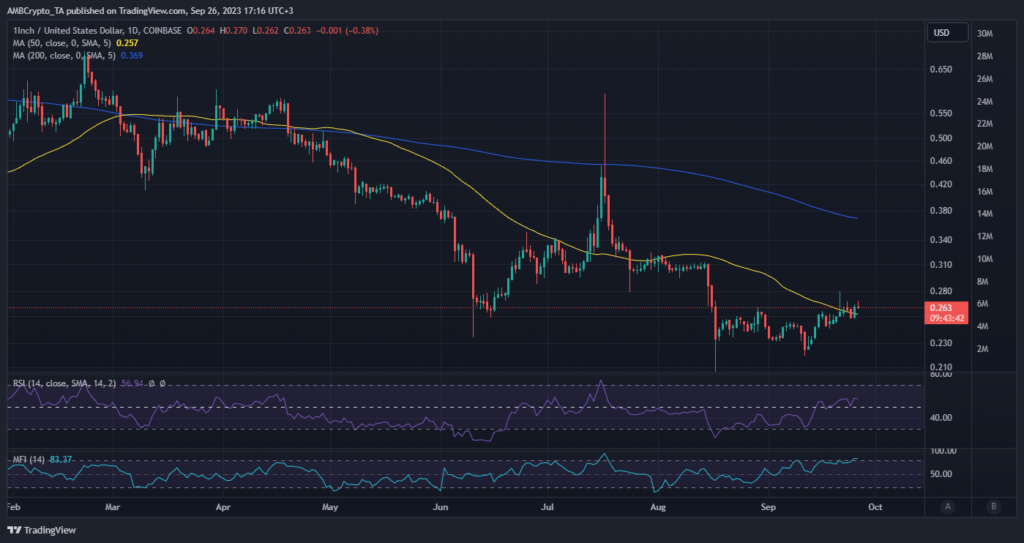Click the 30M label on volume scale
Image resolution: width=1024 pixels, height=543 pixels.
984,34
